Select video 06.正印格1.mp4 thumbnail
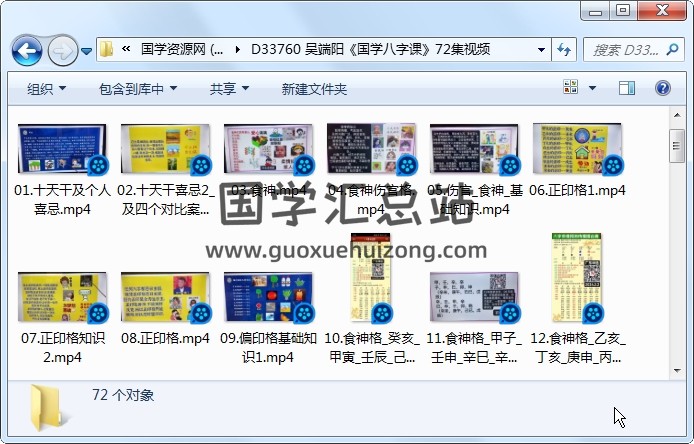 [x=578, y=149]
